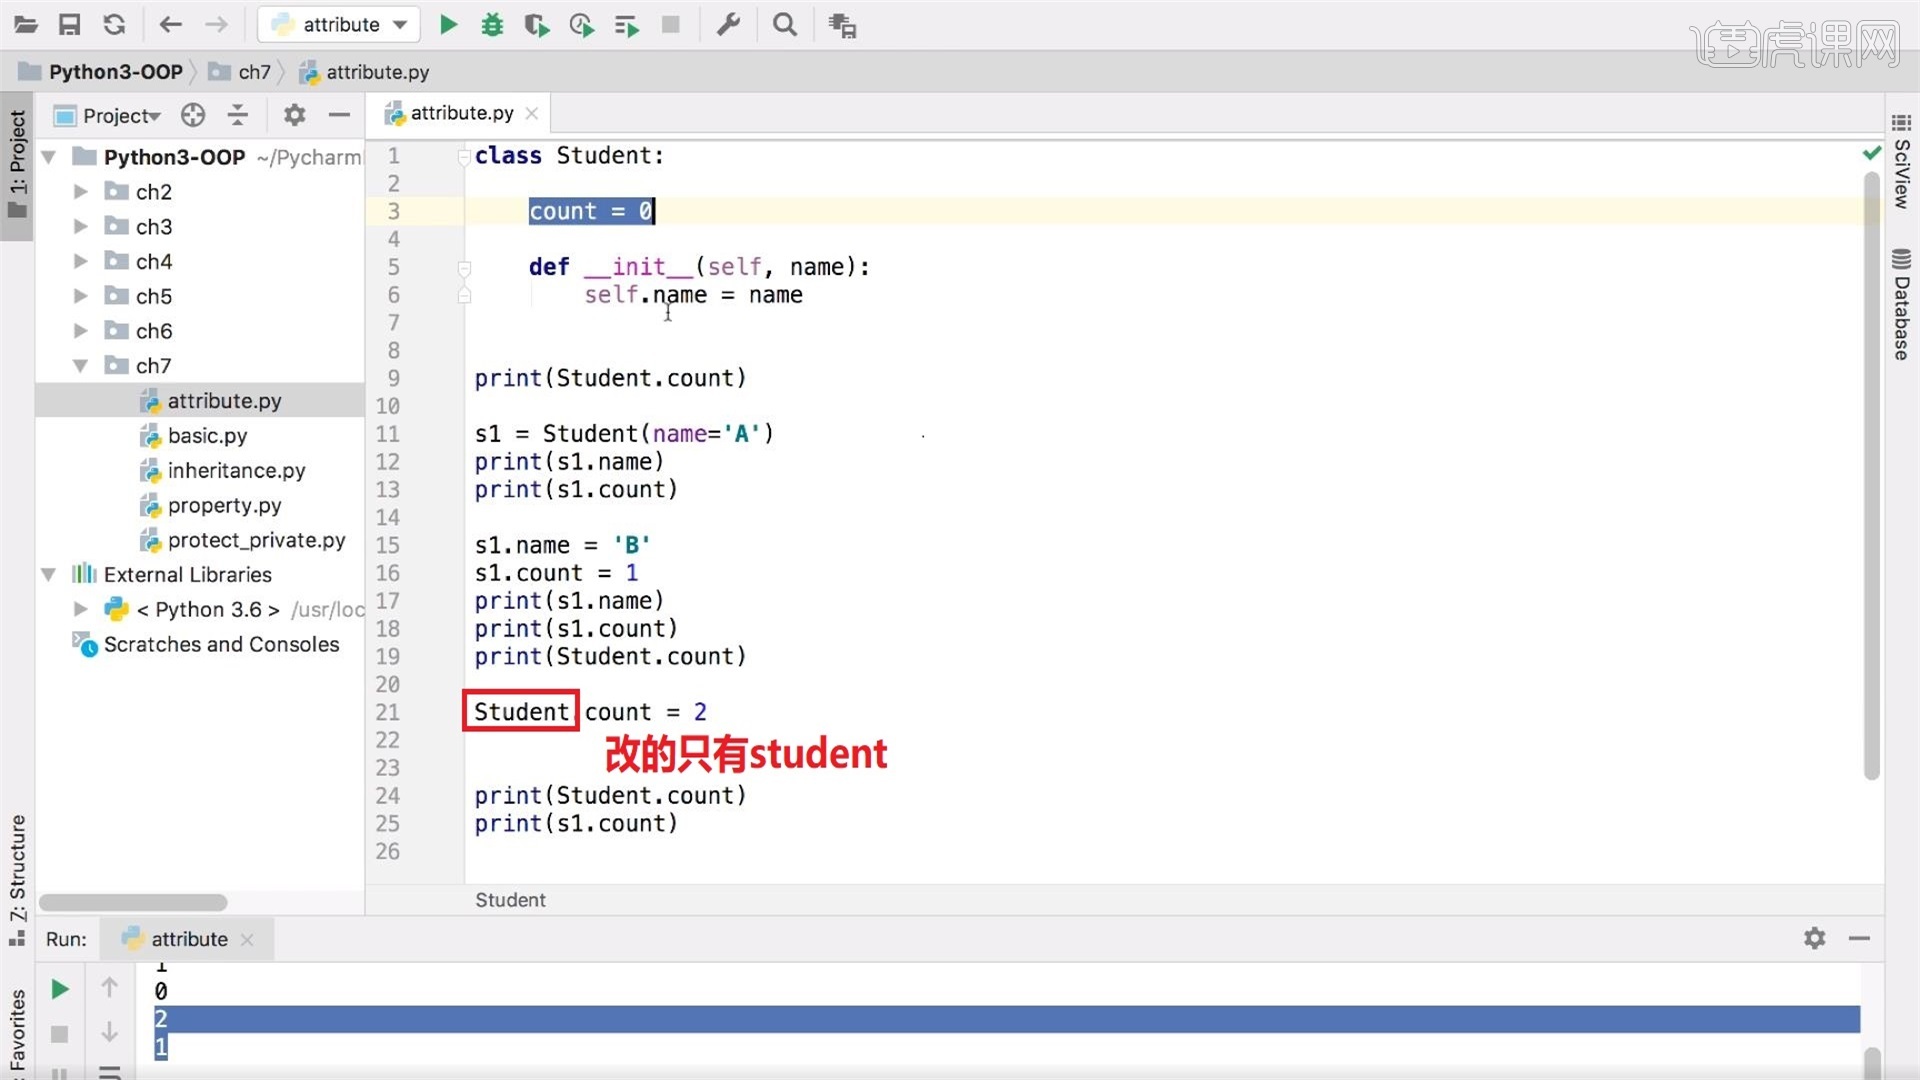Screen dimensions: 1920x1080
Task: Click Search Everywhere magnifier icon
Action: click(785, 25)
